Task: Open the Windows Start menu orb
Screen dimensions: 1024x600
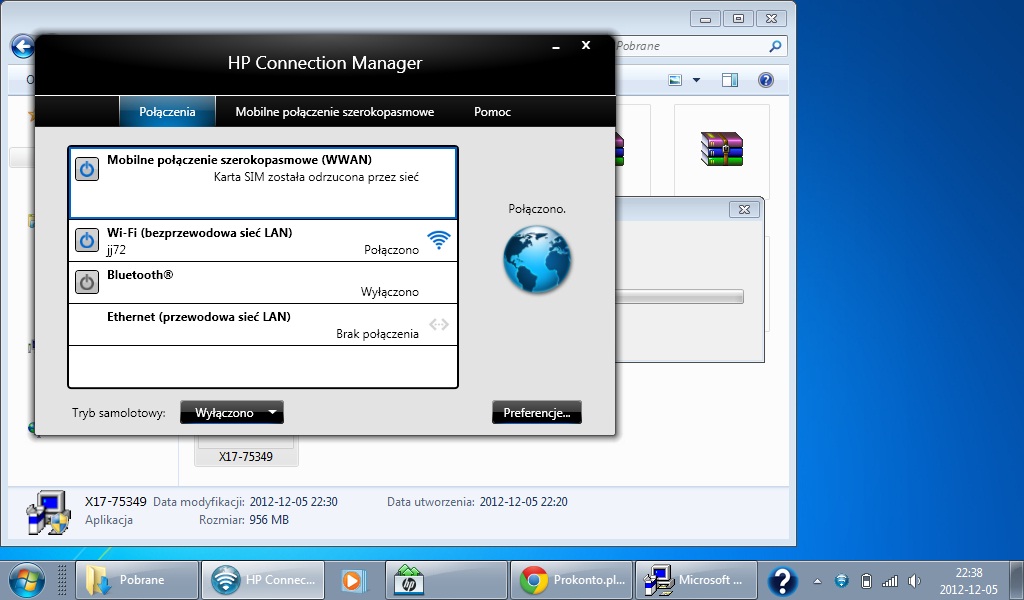Action: coord(25,579)
